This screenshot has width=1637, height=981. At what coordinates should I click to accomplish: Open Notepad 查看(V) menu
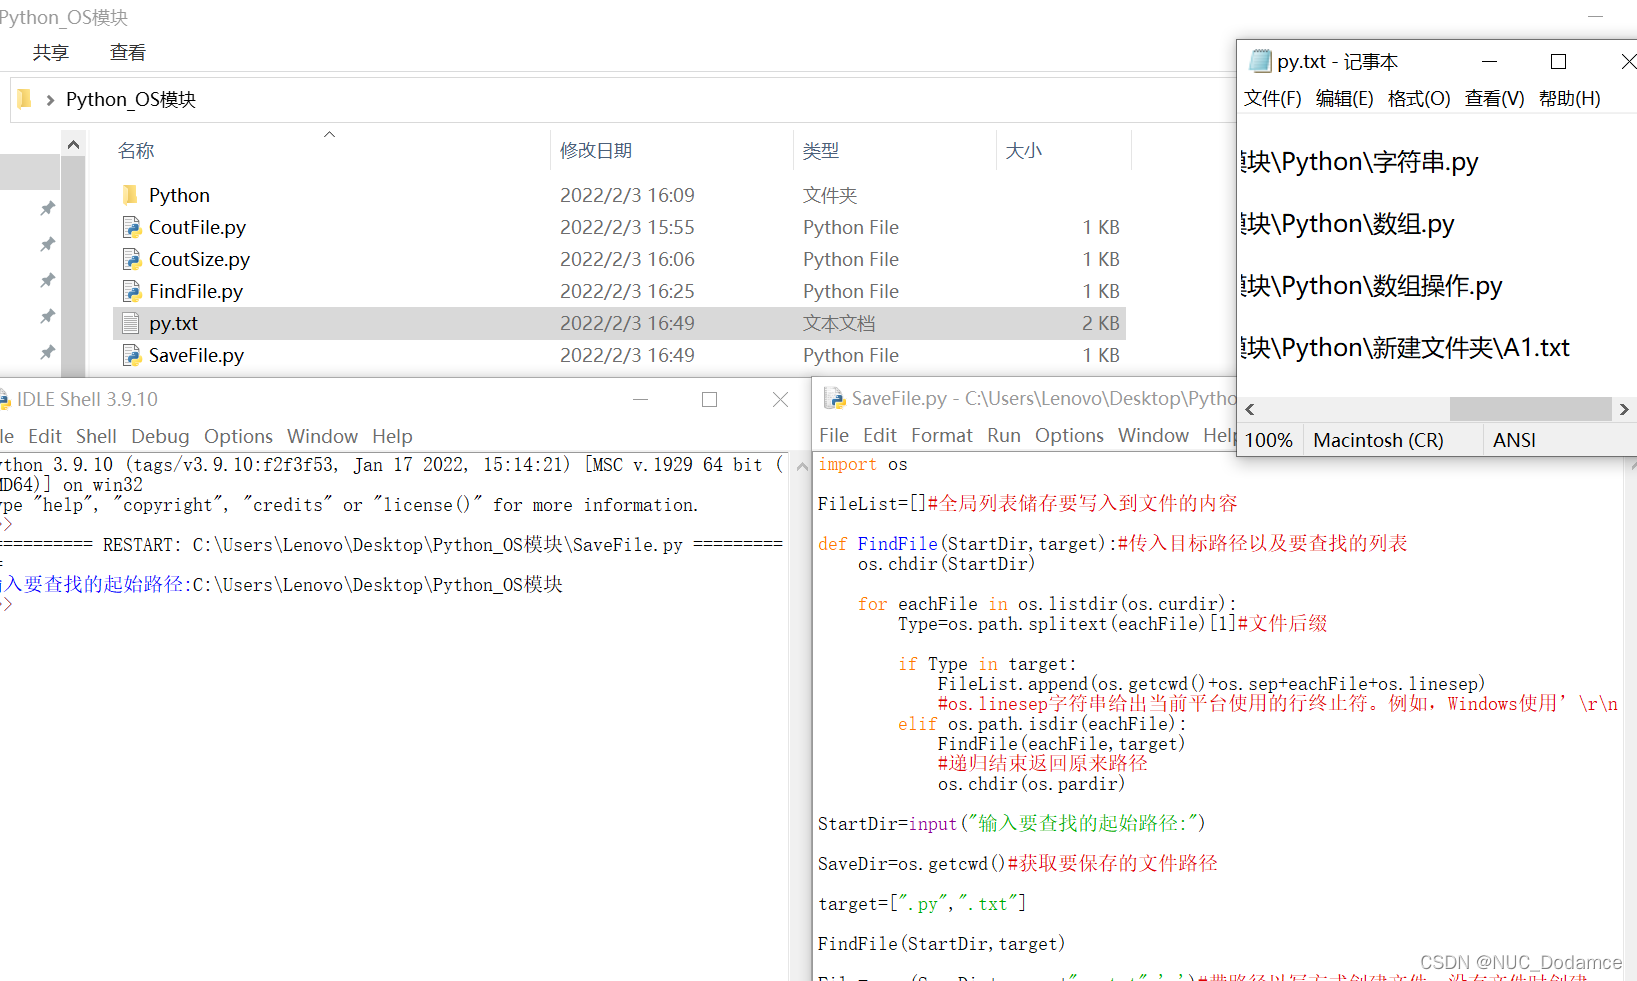[1495, 98]
